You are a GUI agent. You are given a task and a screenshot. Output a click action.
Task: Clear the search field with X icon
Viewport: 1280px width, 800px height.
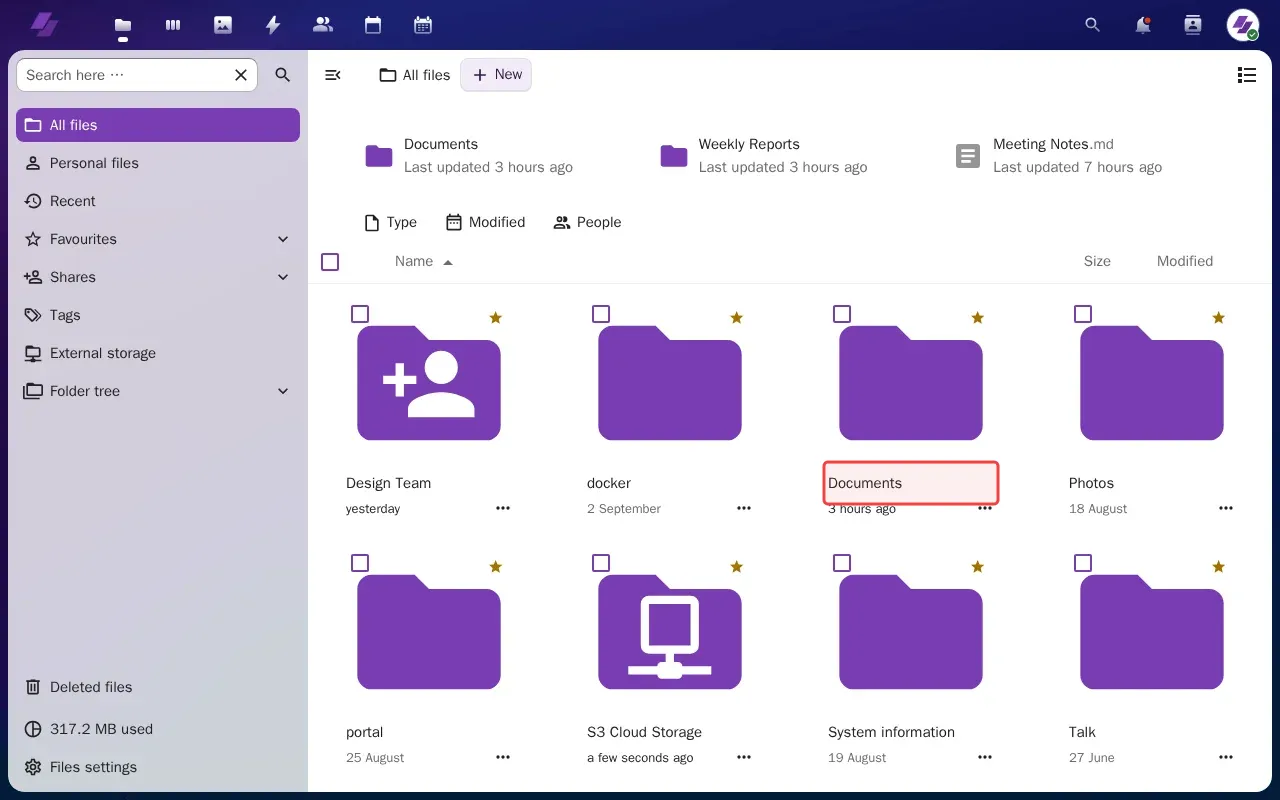tap(241, 75)
